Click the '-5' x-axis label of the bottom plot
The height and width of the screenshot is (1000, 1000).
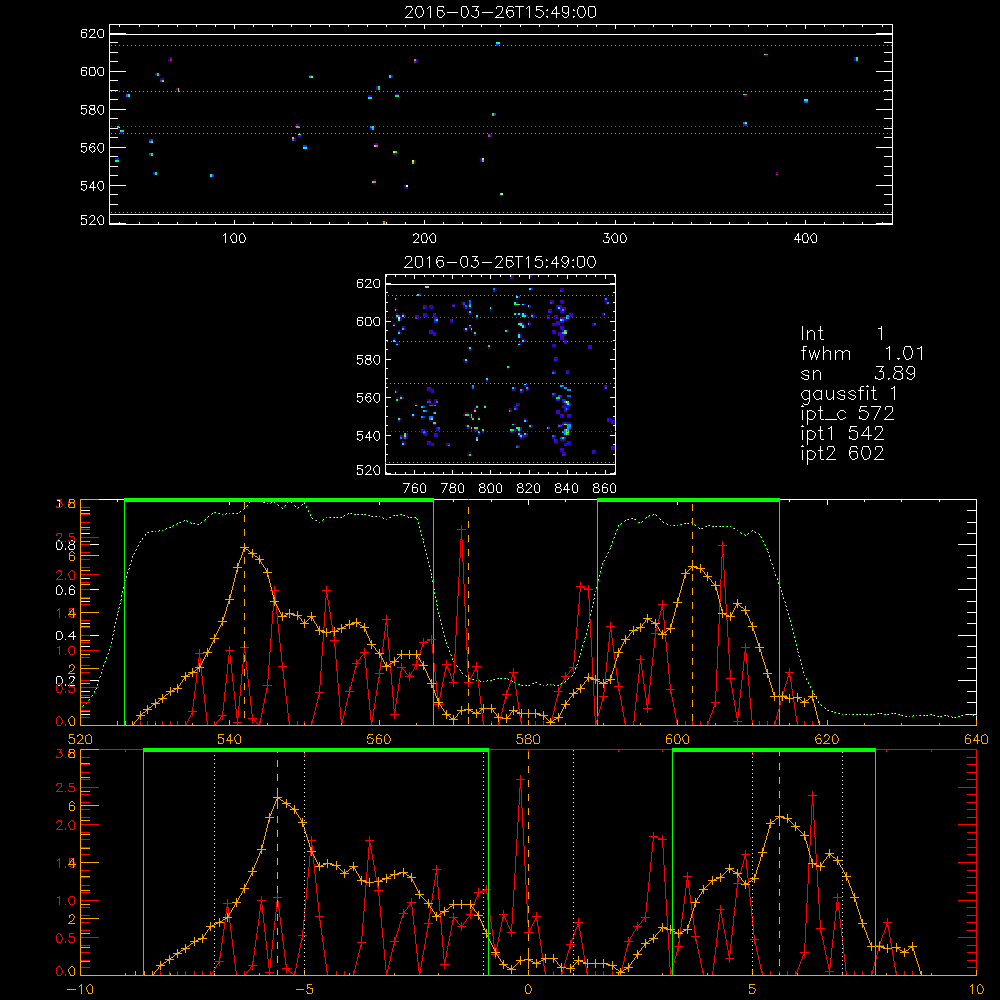tap(304, 989)
